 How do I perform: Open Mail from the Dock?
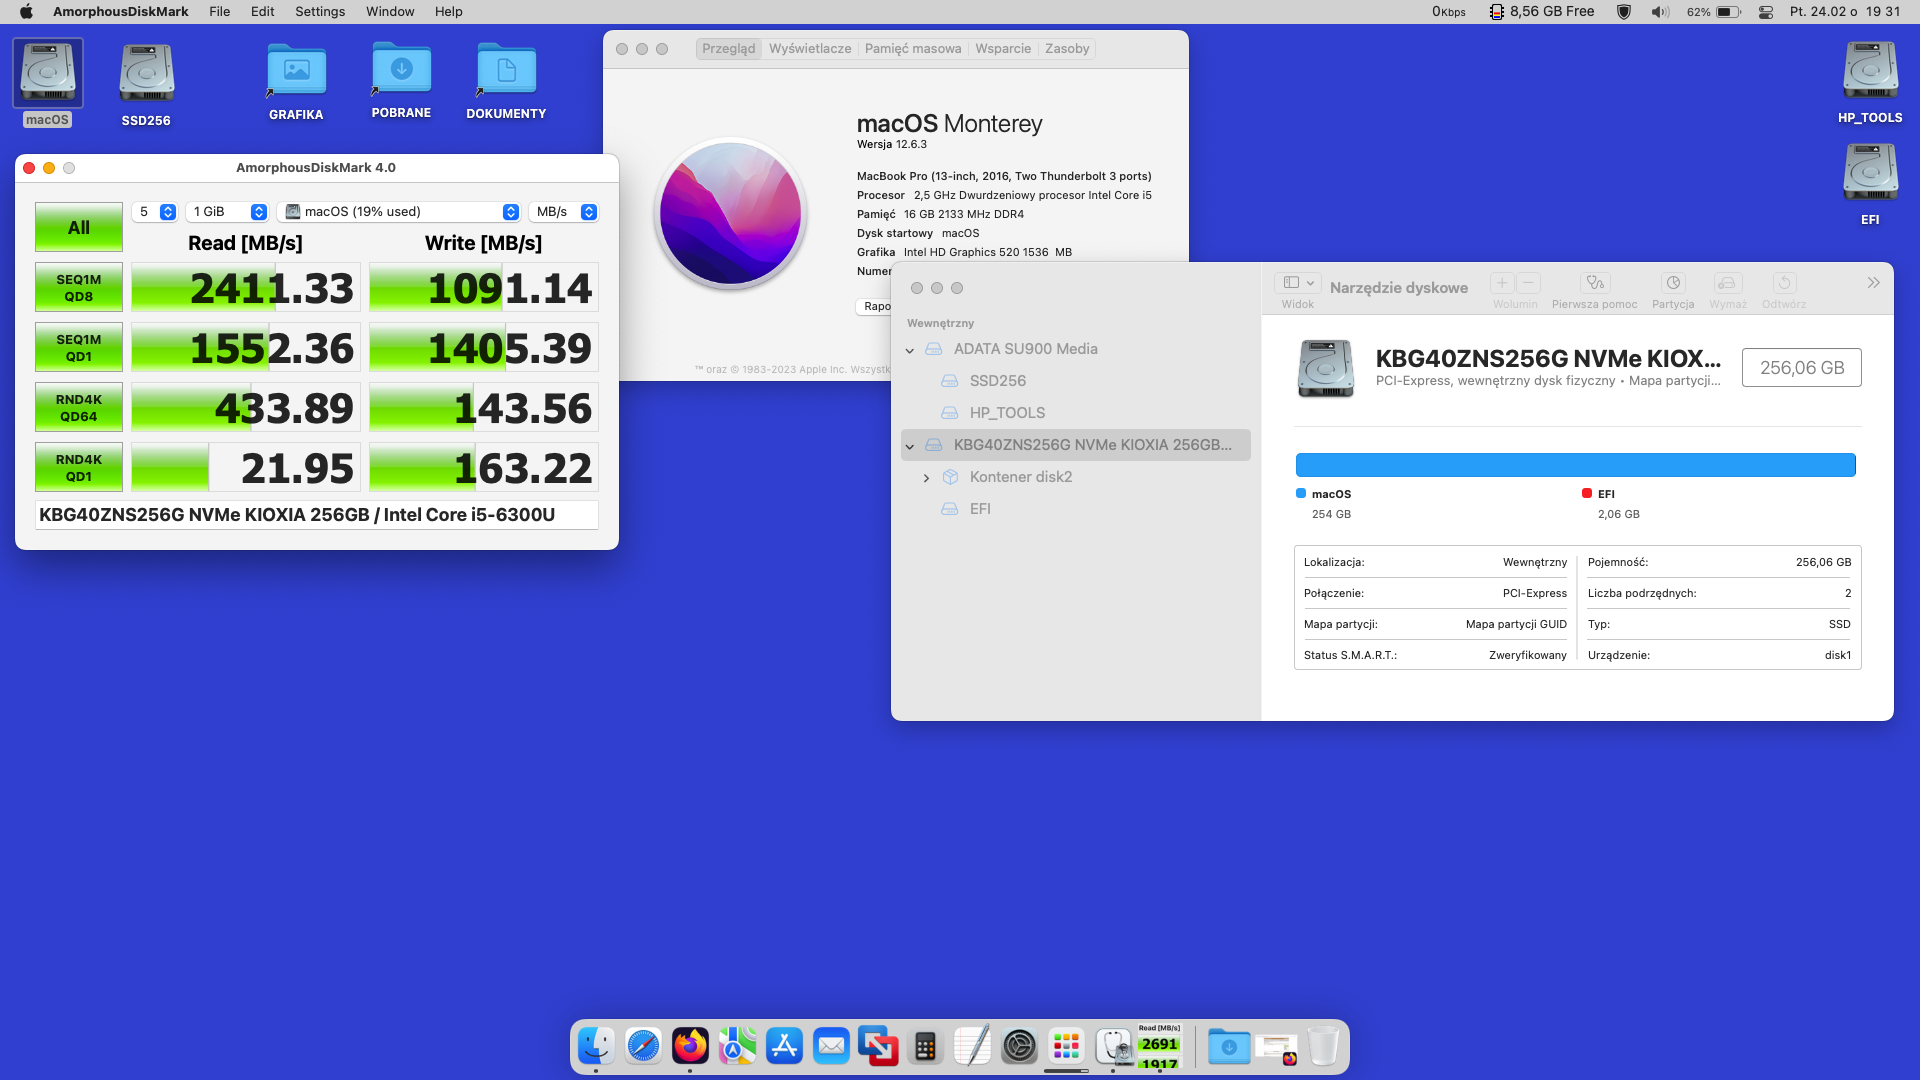(x=831, y=1046)
